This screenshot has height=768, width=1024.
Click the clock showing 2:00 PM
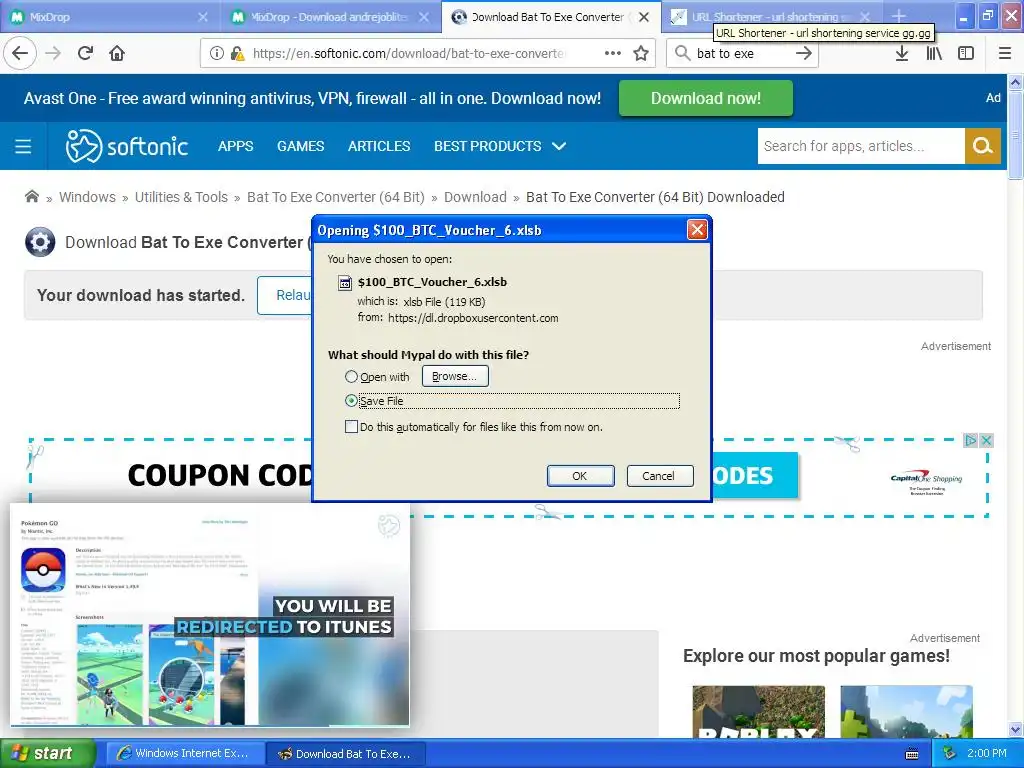pyautogui.click(x=987, y=754)
